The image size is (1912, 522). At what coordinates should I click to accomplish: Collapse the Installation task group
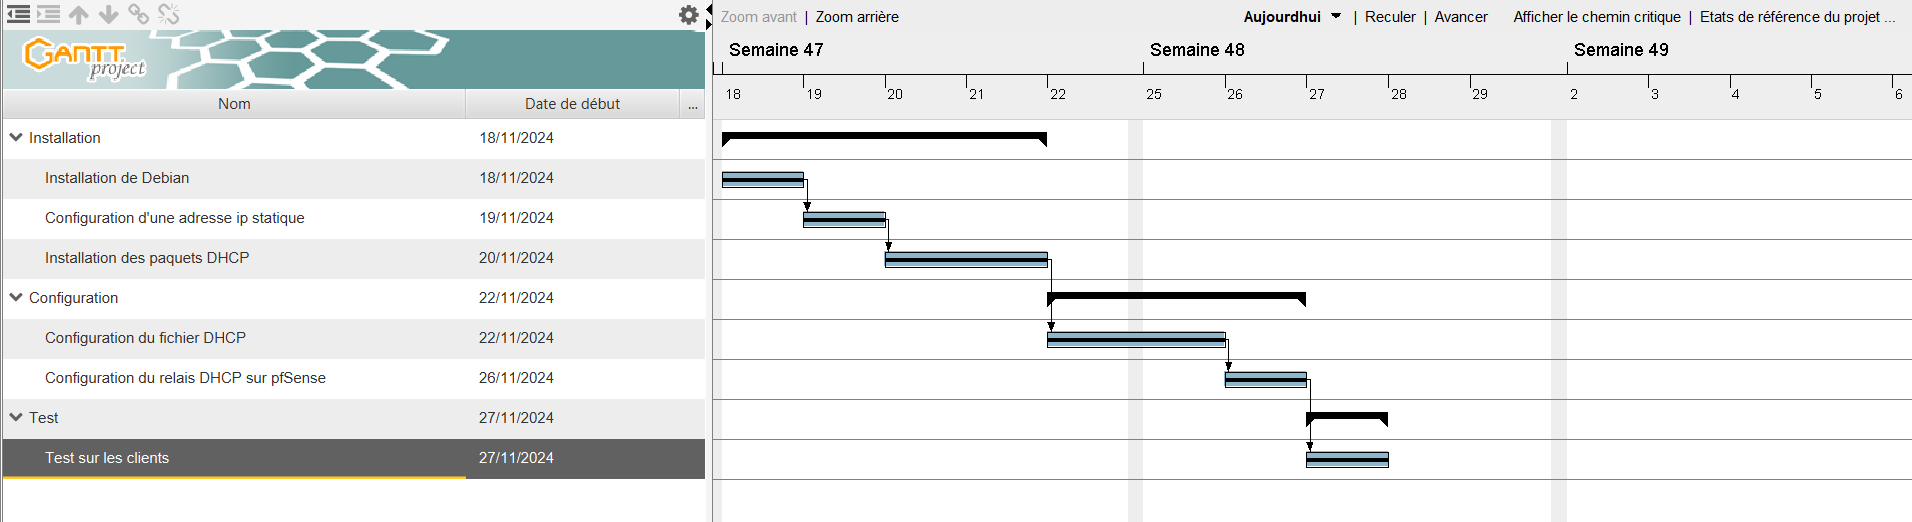click(16, 137)
